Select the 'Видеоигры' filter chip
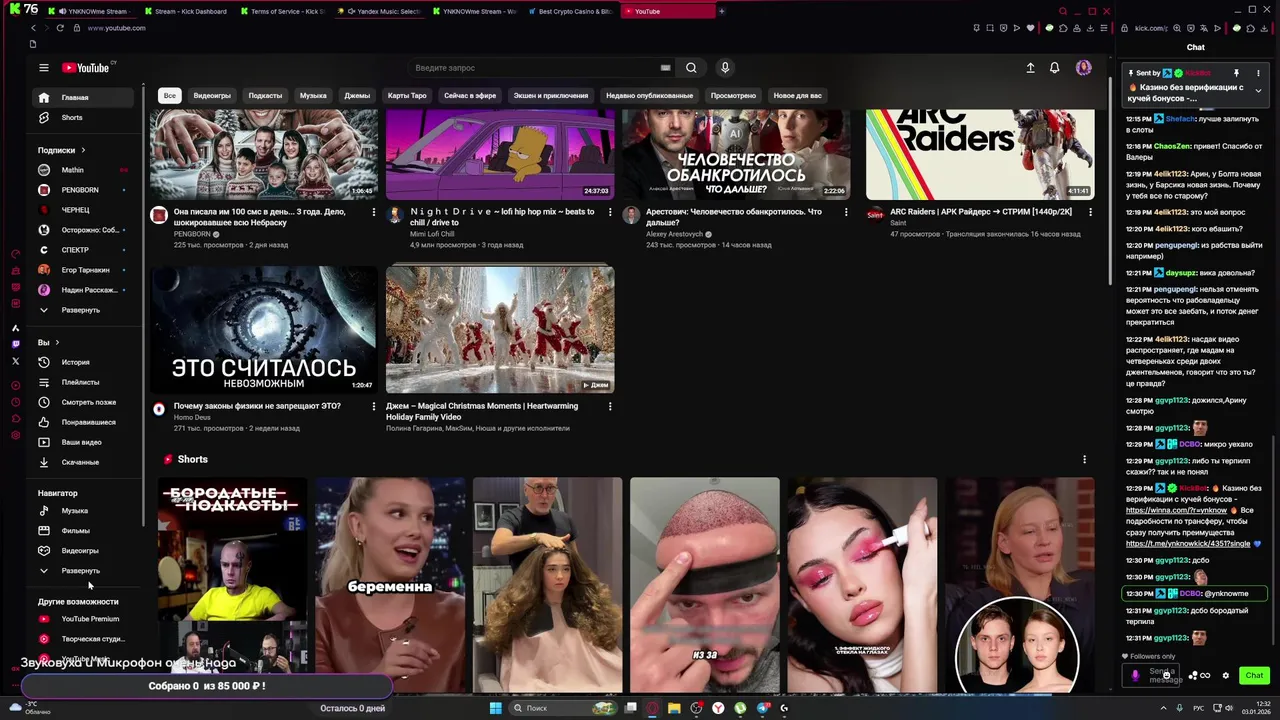 (212, 96)
